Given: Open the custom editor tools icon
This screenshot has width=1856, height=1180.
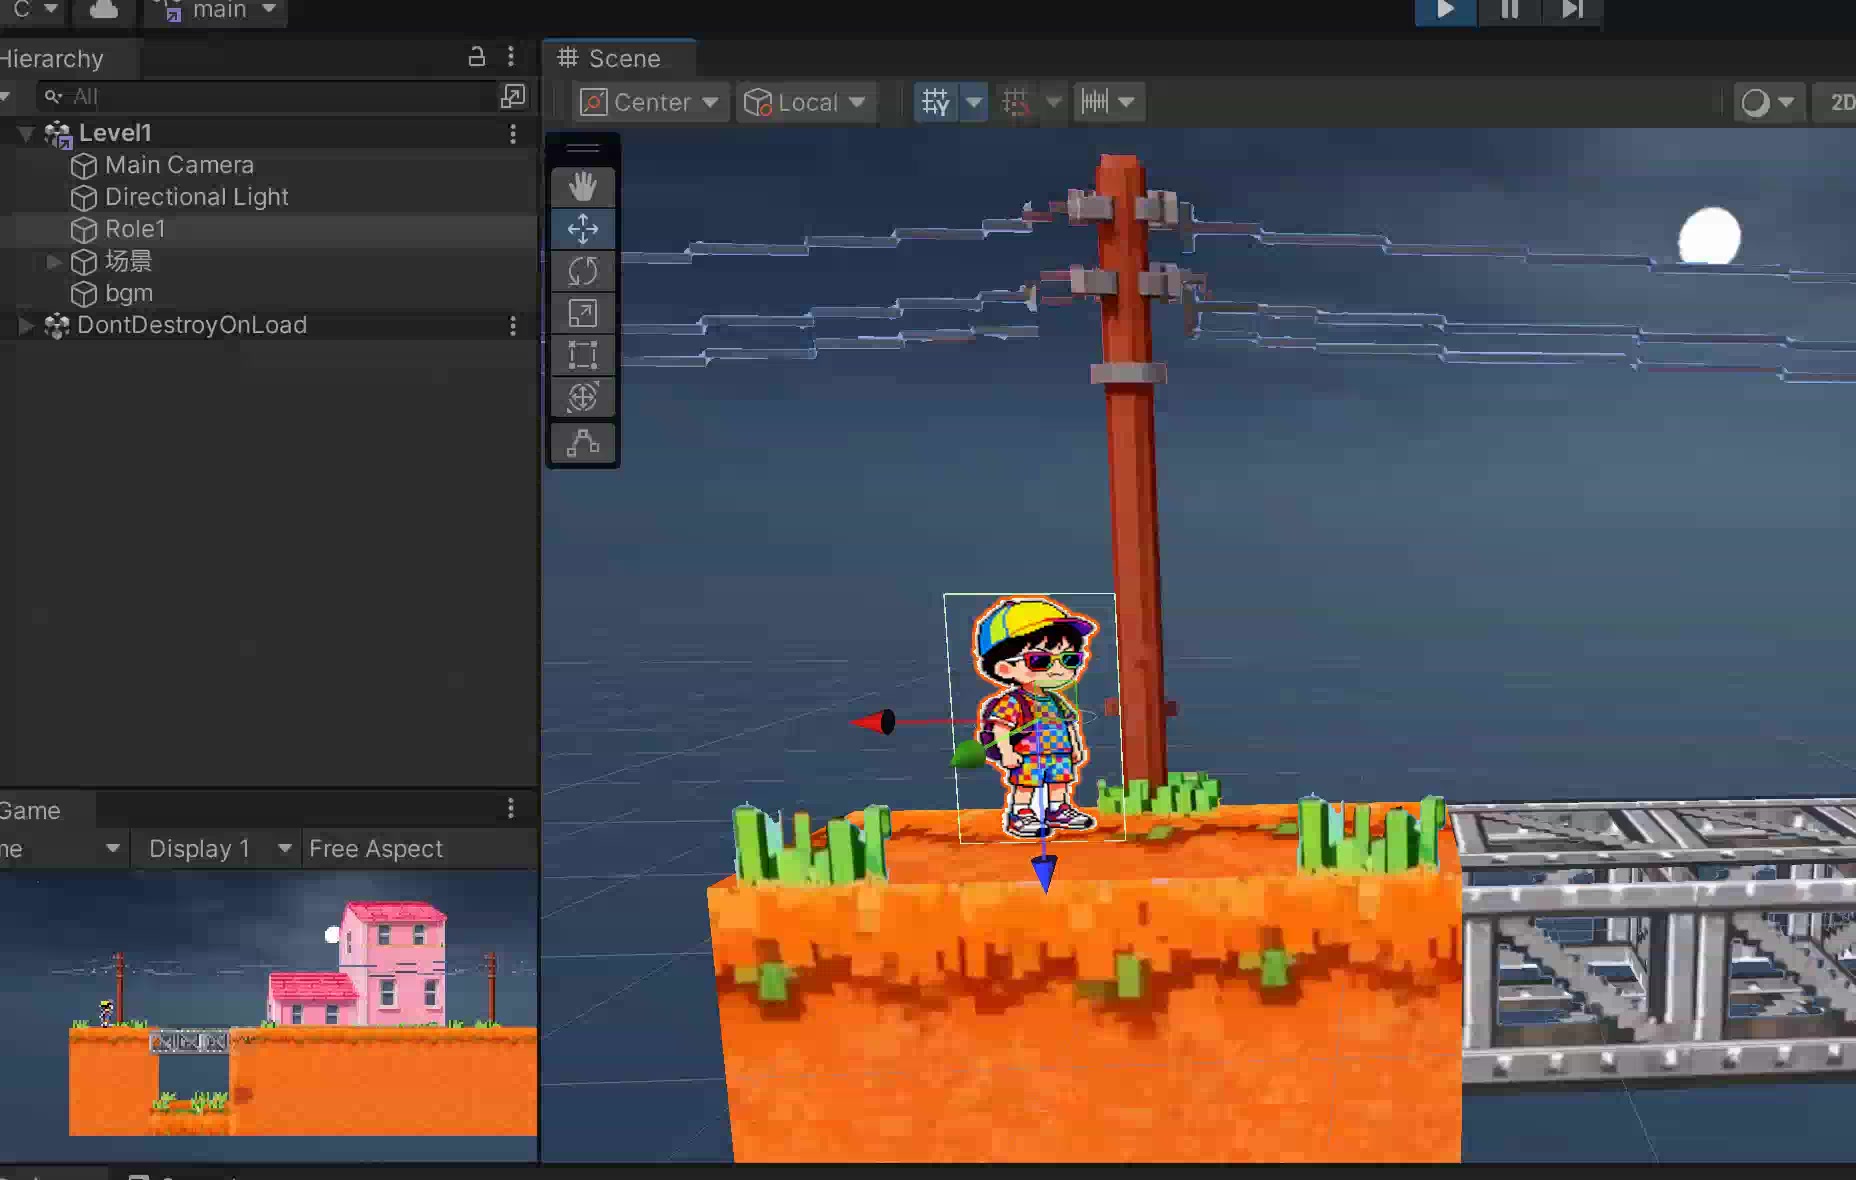Looking at the screenshot, I should click(x=583, y=443).
